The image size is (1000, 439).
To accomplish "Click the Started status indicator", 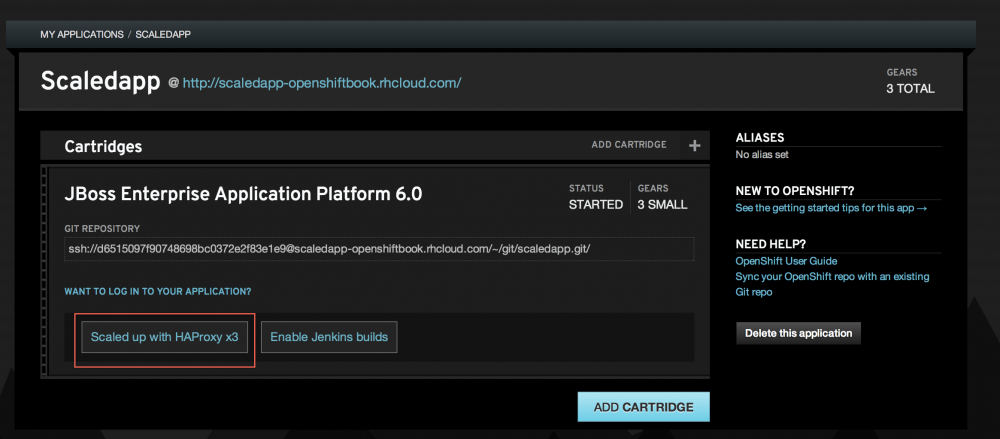I will 595,204.
